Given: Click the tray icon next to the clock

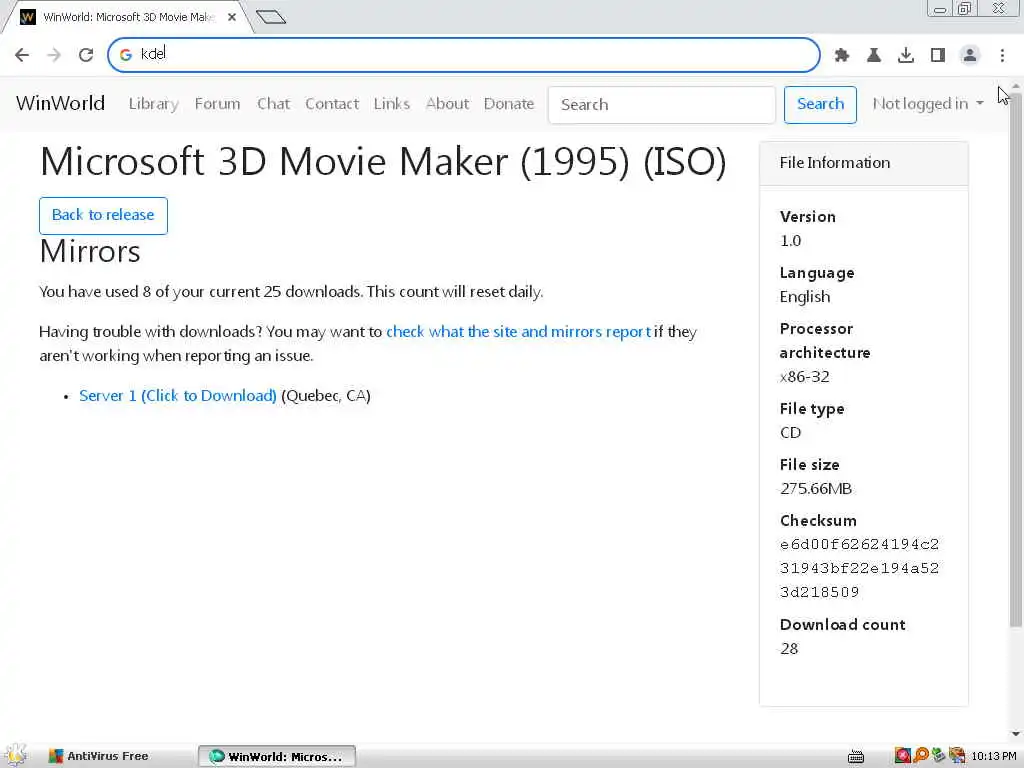Looking at the screenshot, I should coord(957,756).
